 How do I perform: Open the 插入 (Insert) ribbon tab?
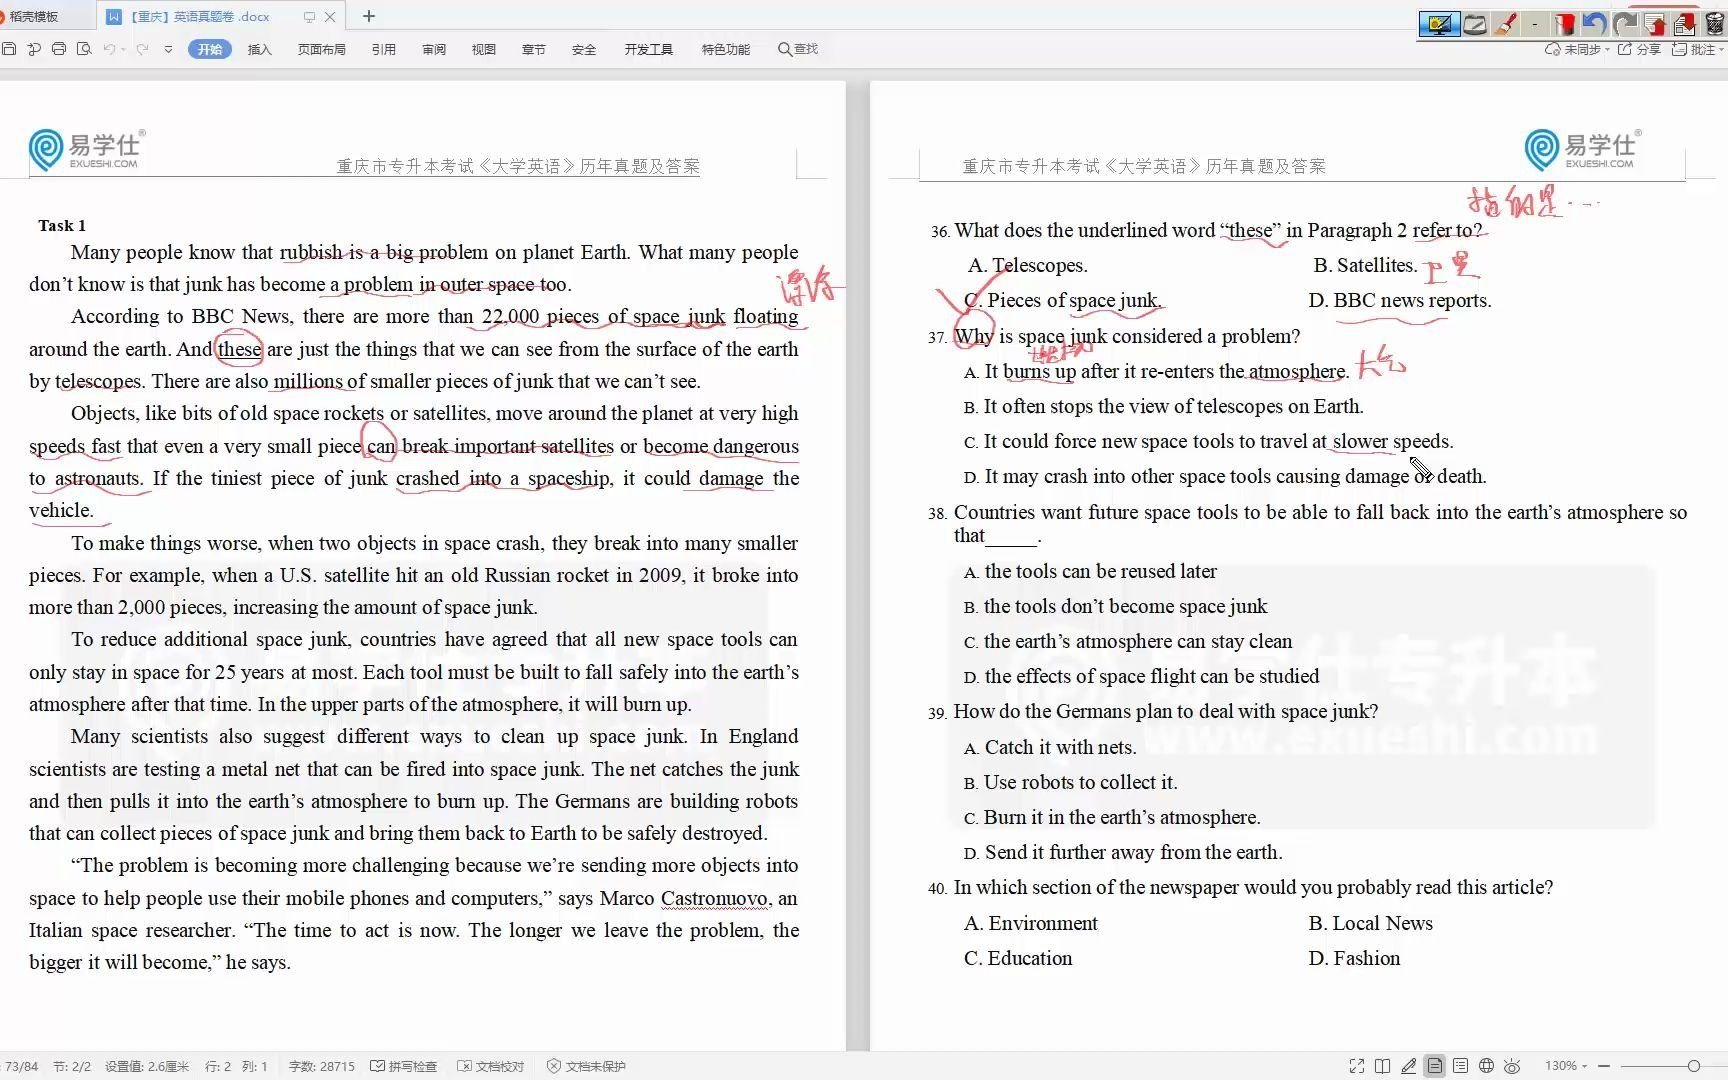(x=260, y=49)
